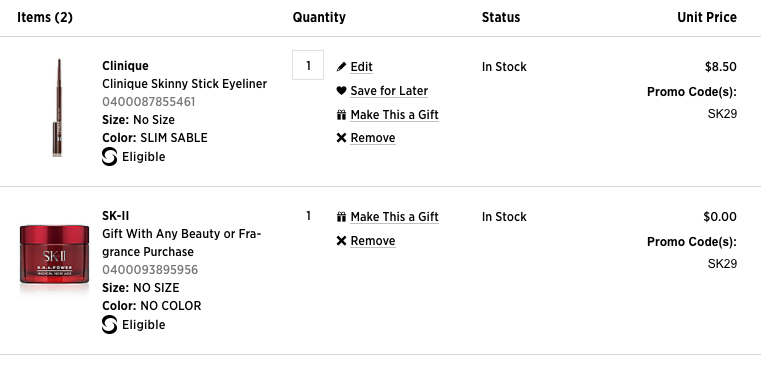Open the Edit link for the eyeliner
The width and height of the screenshot is (761, 371).
tap(362, 67)
